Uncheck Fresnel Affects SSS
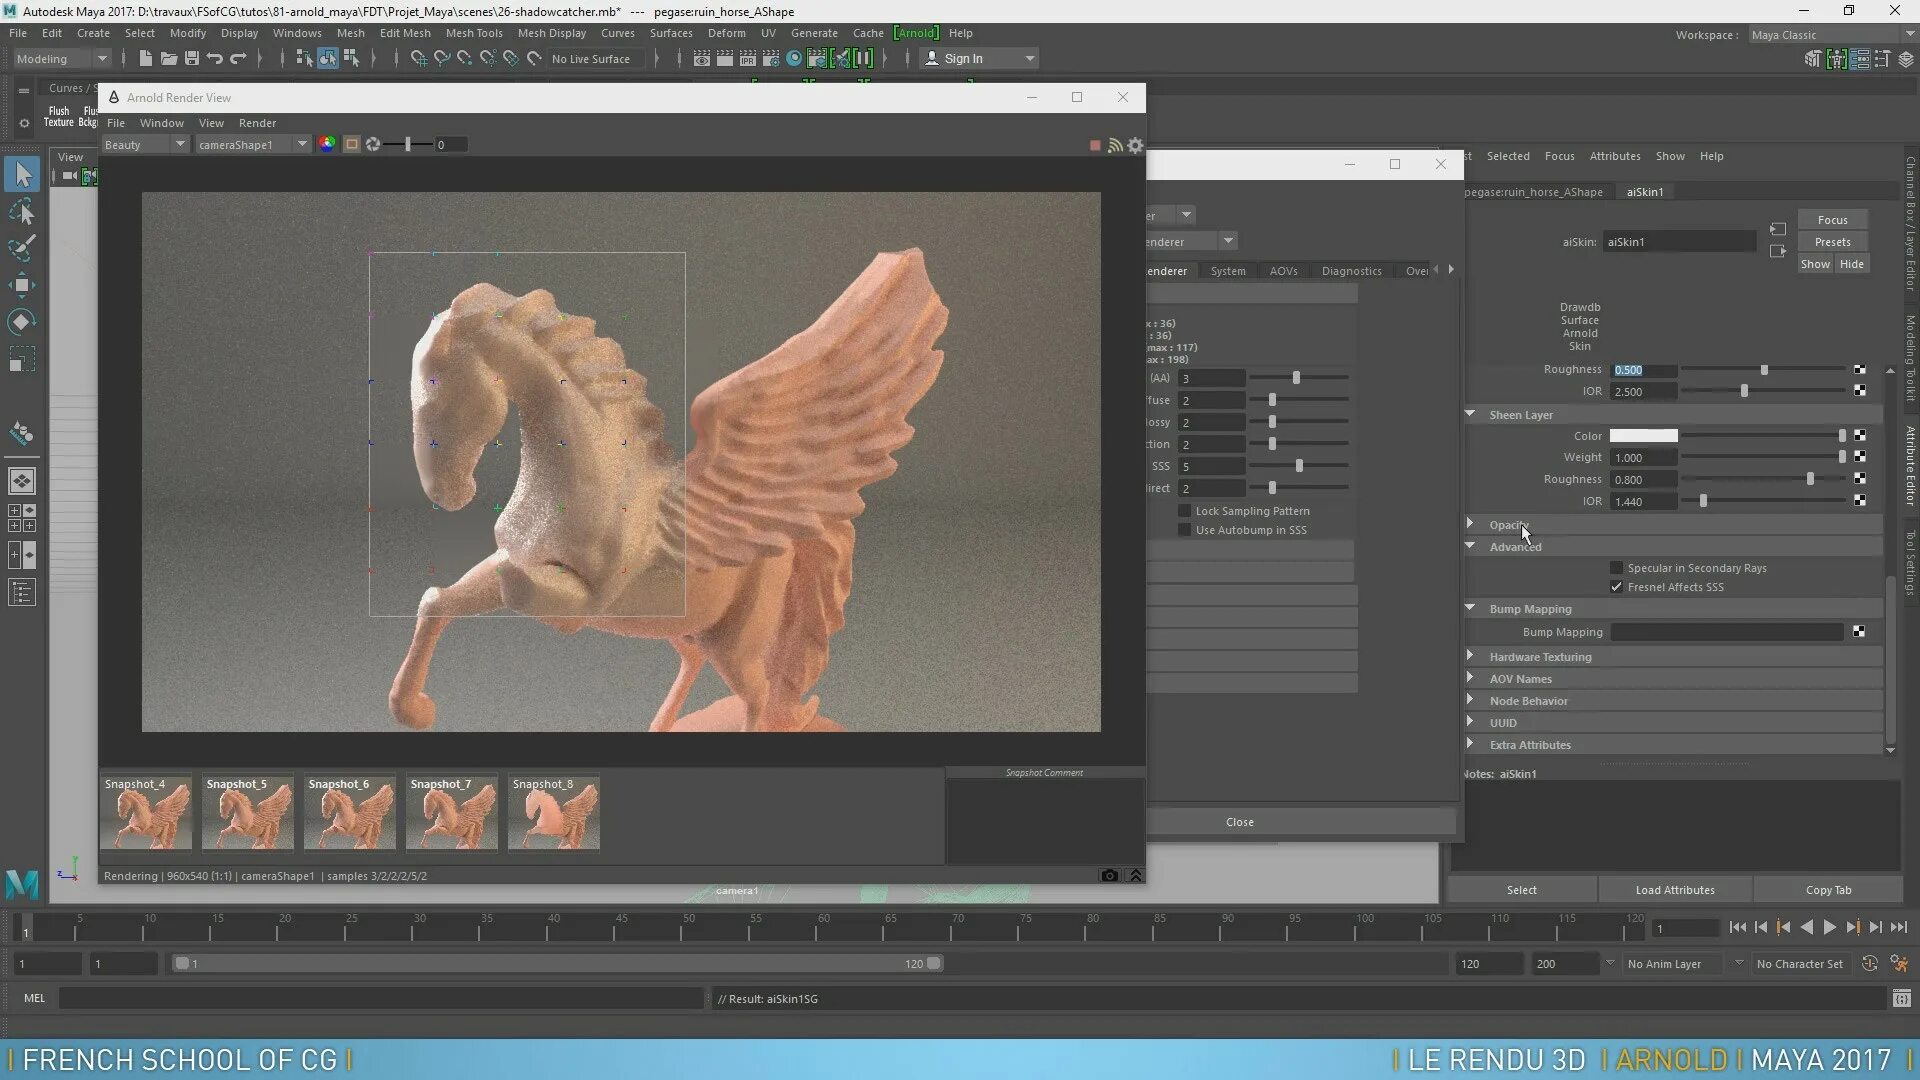Screen dimensions: 1920x1080 point(1616,587)
